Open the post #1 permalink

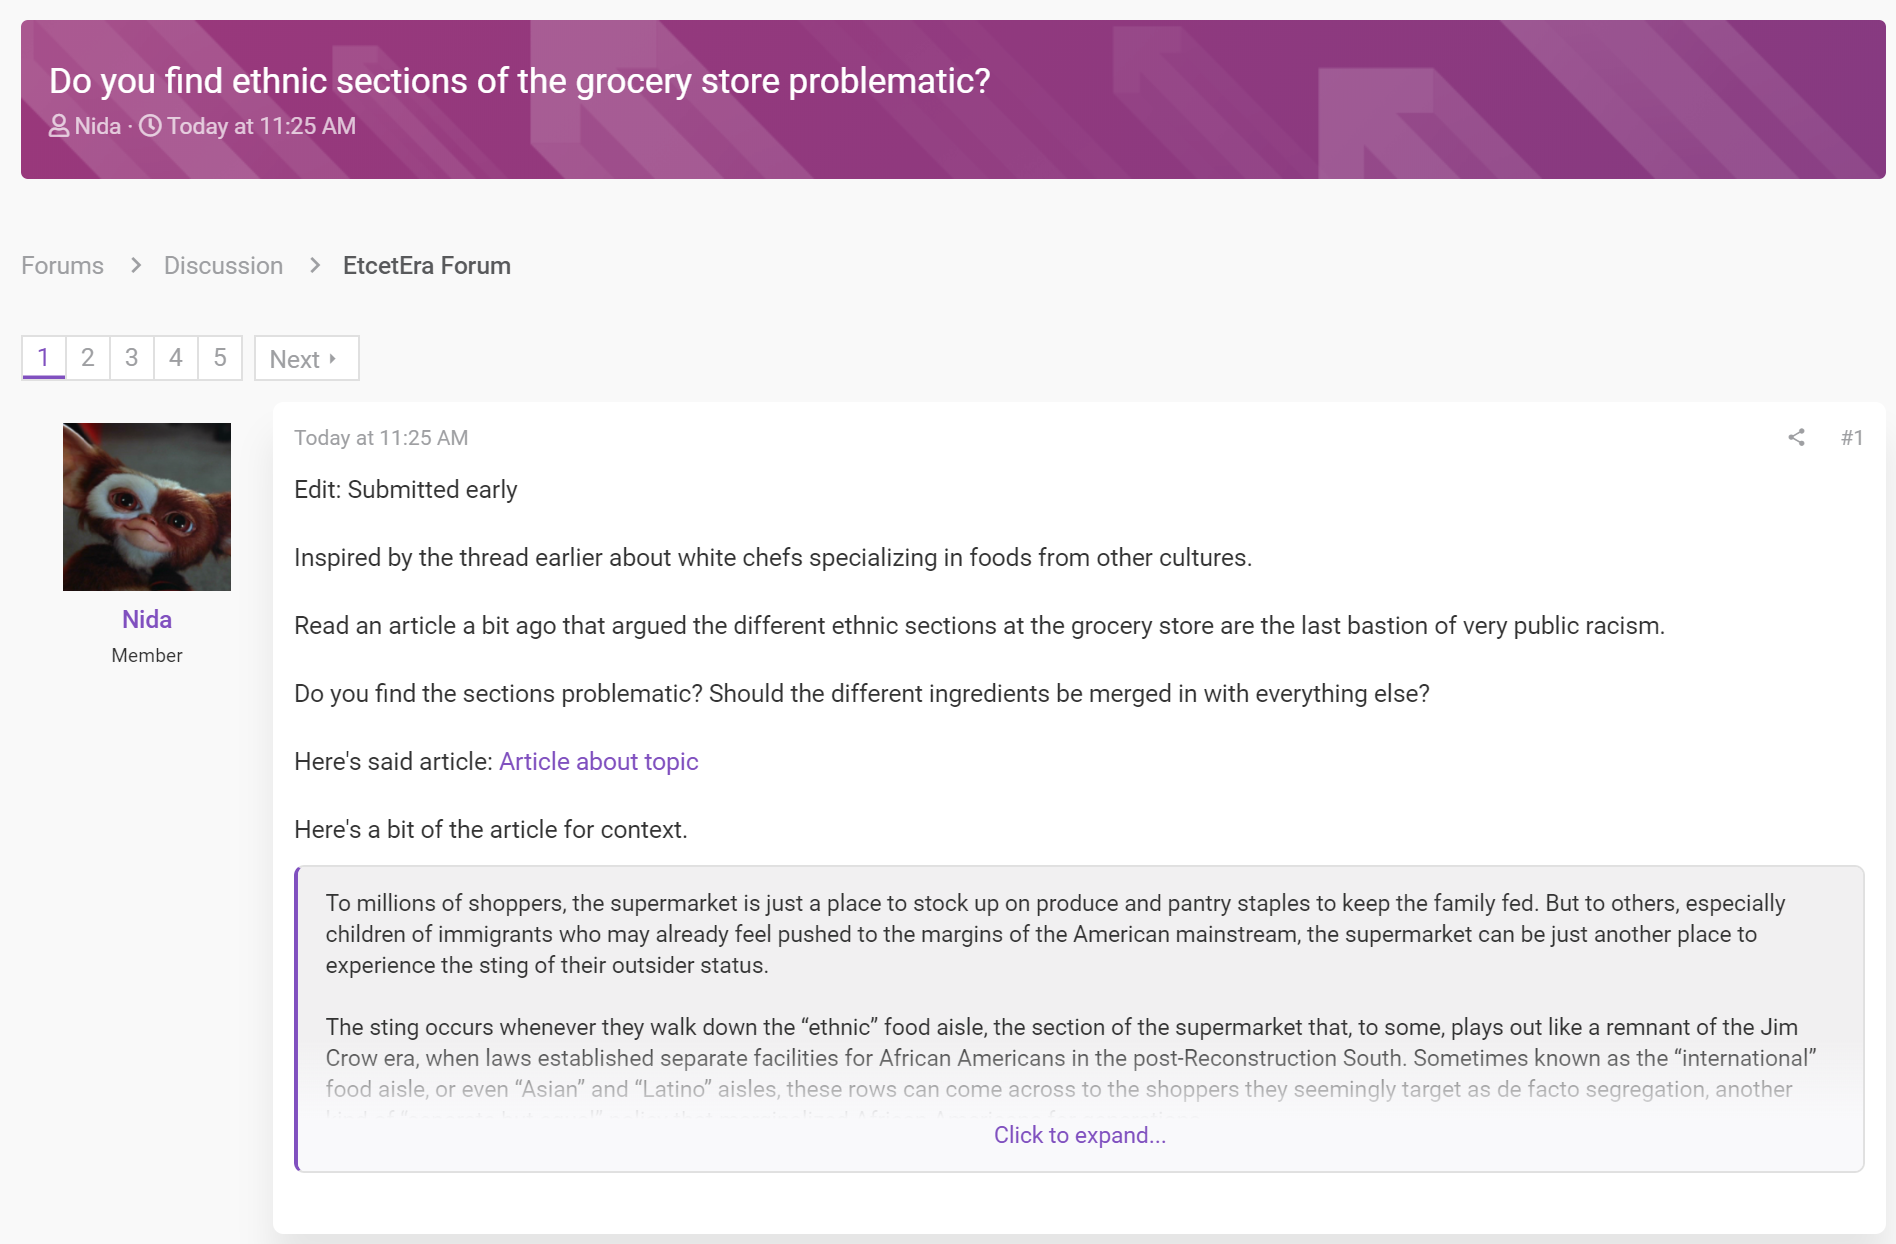pos(1852,437)
